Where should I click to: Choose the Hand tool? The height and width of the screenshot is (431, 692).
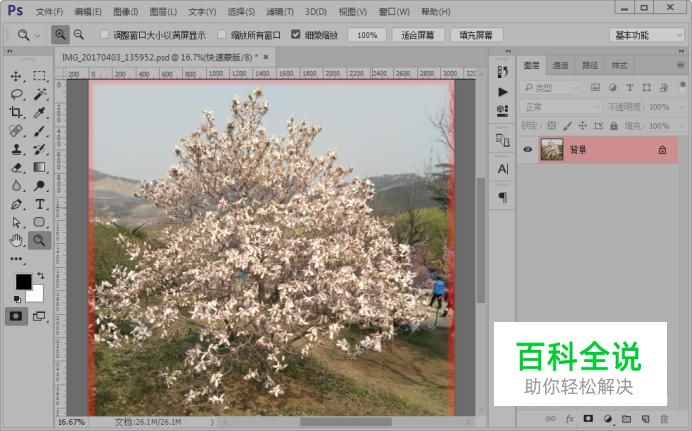coord(16,240)
